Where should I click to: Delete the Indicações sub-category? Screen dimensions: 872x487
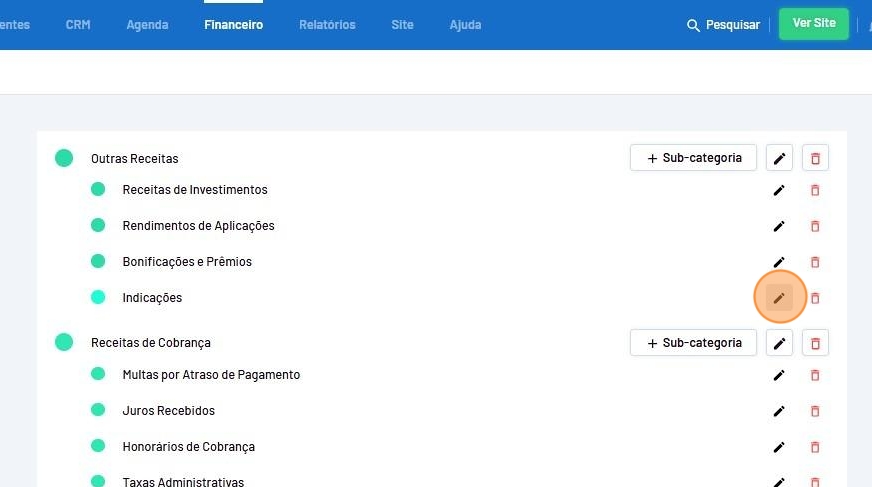815,297
